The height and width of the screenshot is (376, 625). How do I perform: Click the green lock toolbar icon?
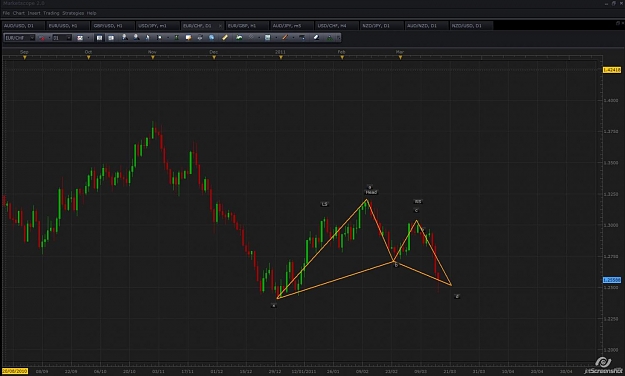pos(330,38)
